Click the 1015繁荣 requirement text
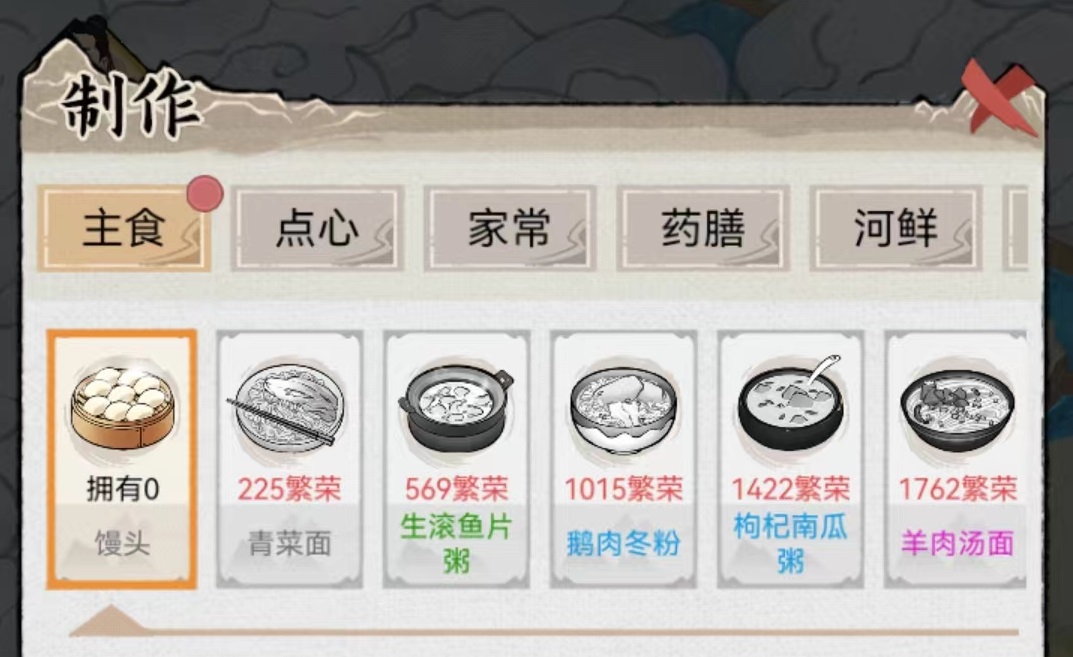Viewport: 1073px width, 657px height. [623, 489]
